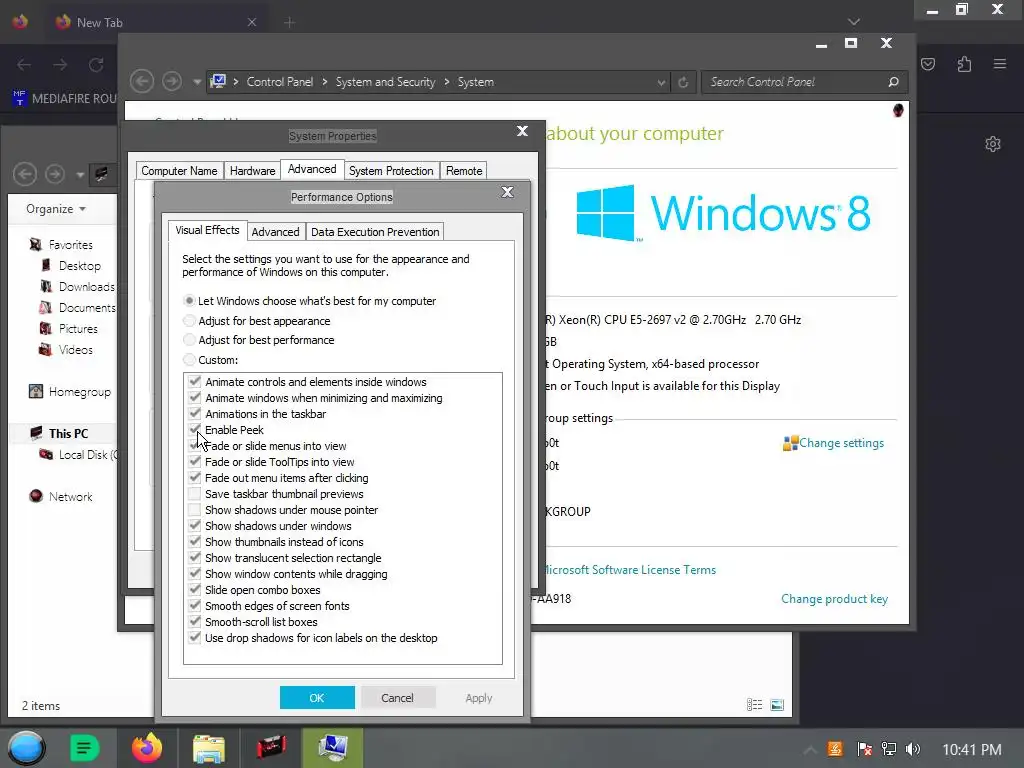Click OK in Performance Options
This screenshot has height=768, width=1024.
(x=317, y=697)
